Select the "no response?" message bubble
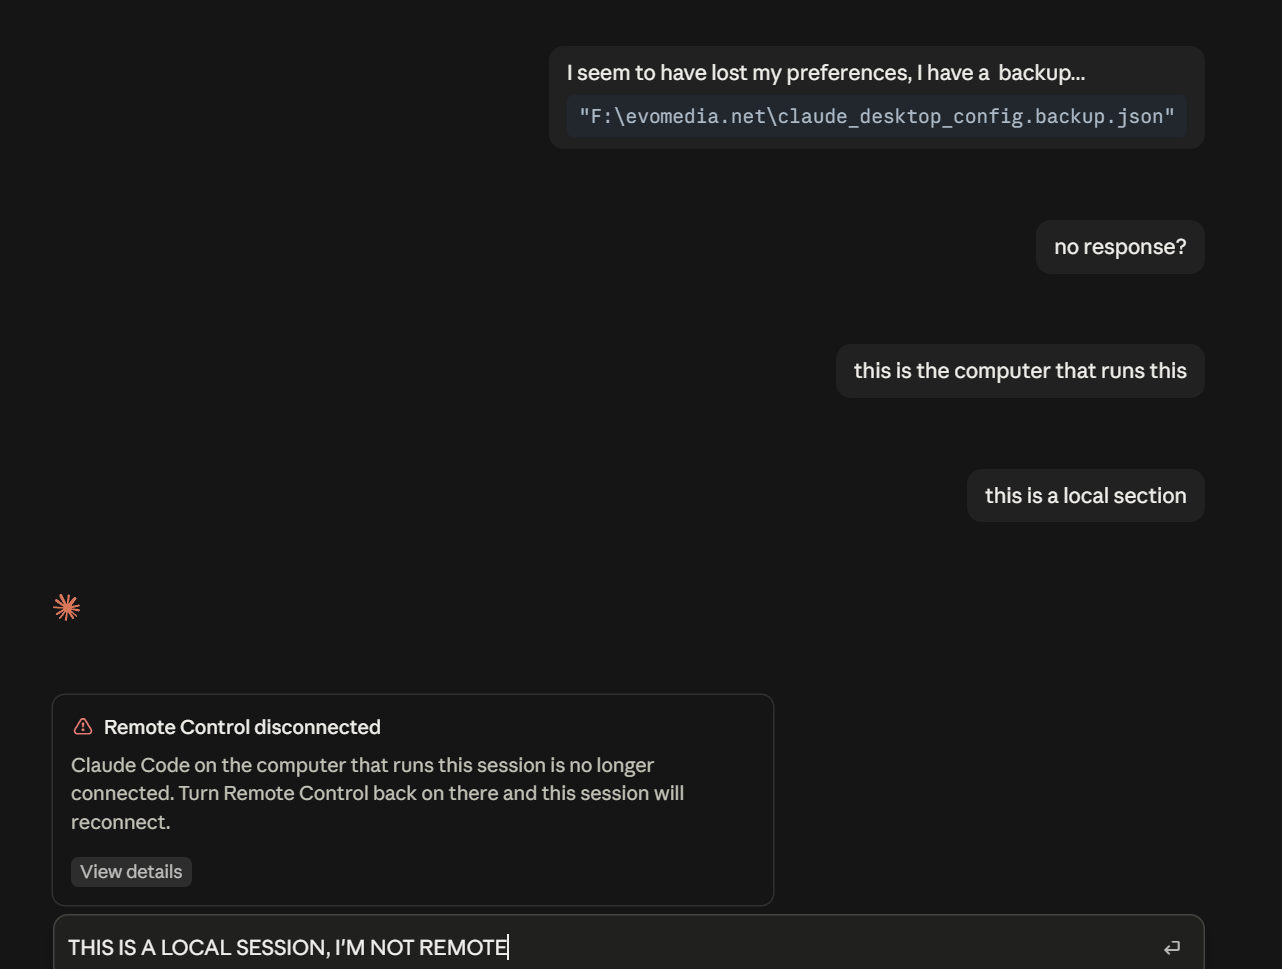Image resolution: width=1282 pixels, height=969 pixels. click(x=1120, y=247)
